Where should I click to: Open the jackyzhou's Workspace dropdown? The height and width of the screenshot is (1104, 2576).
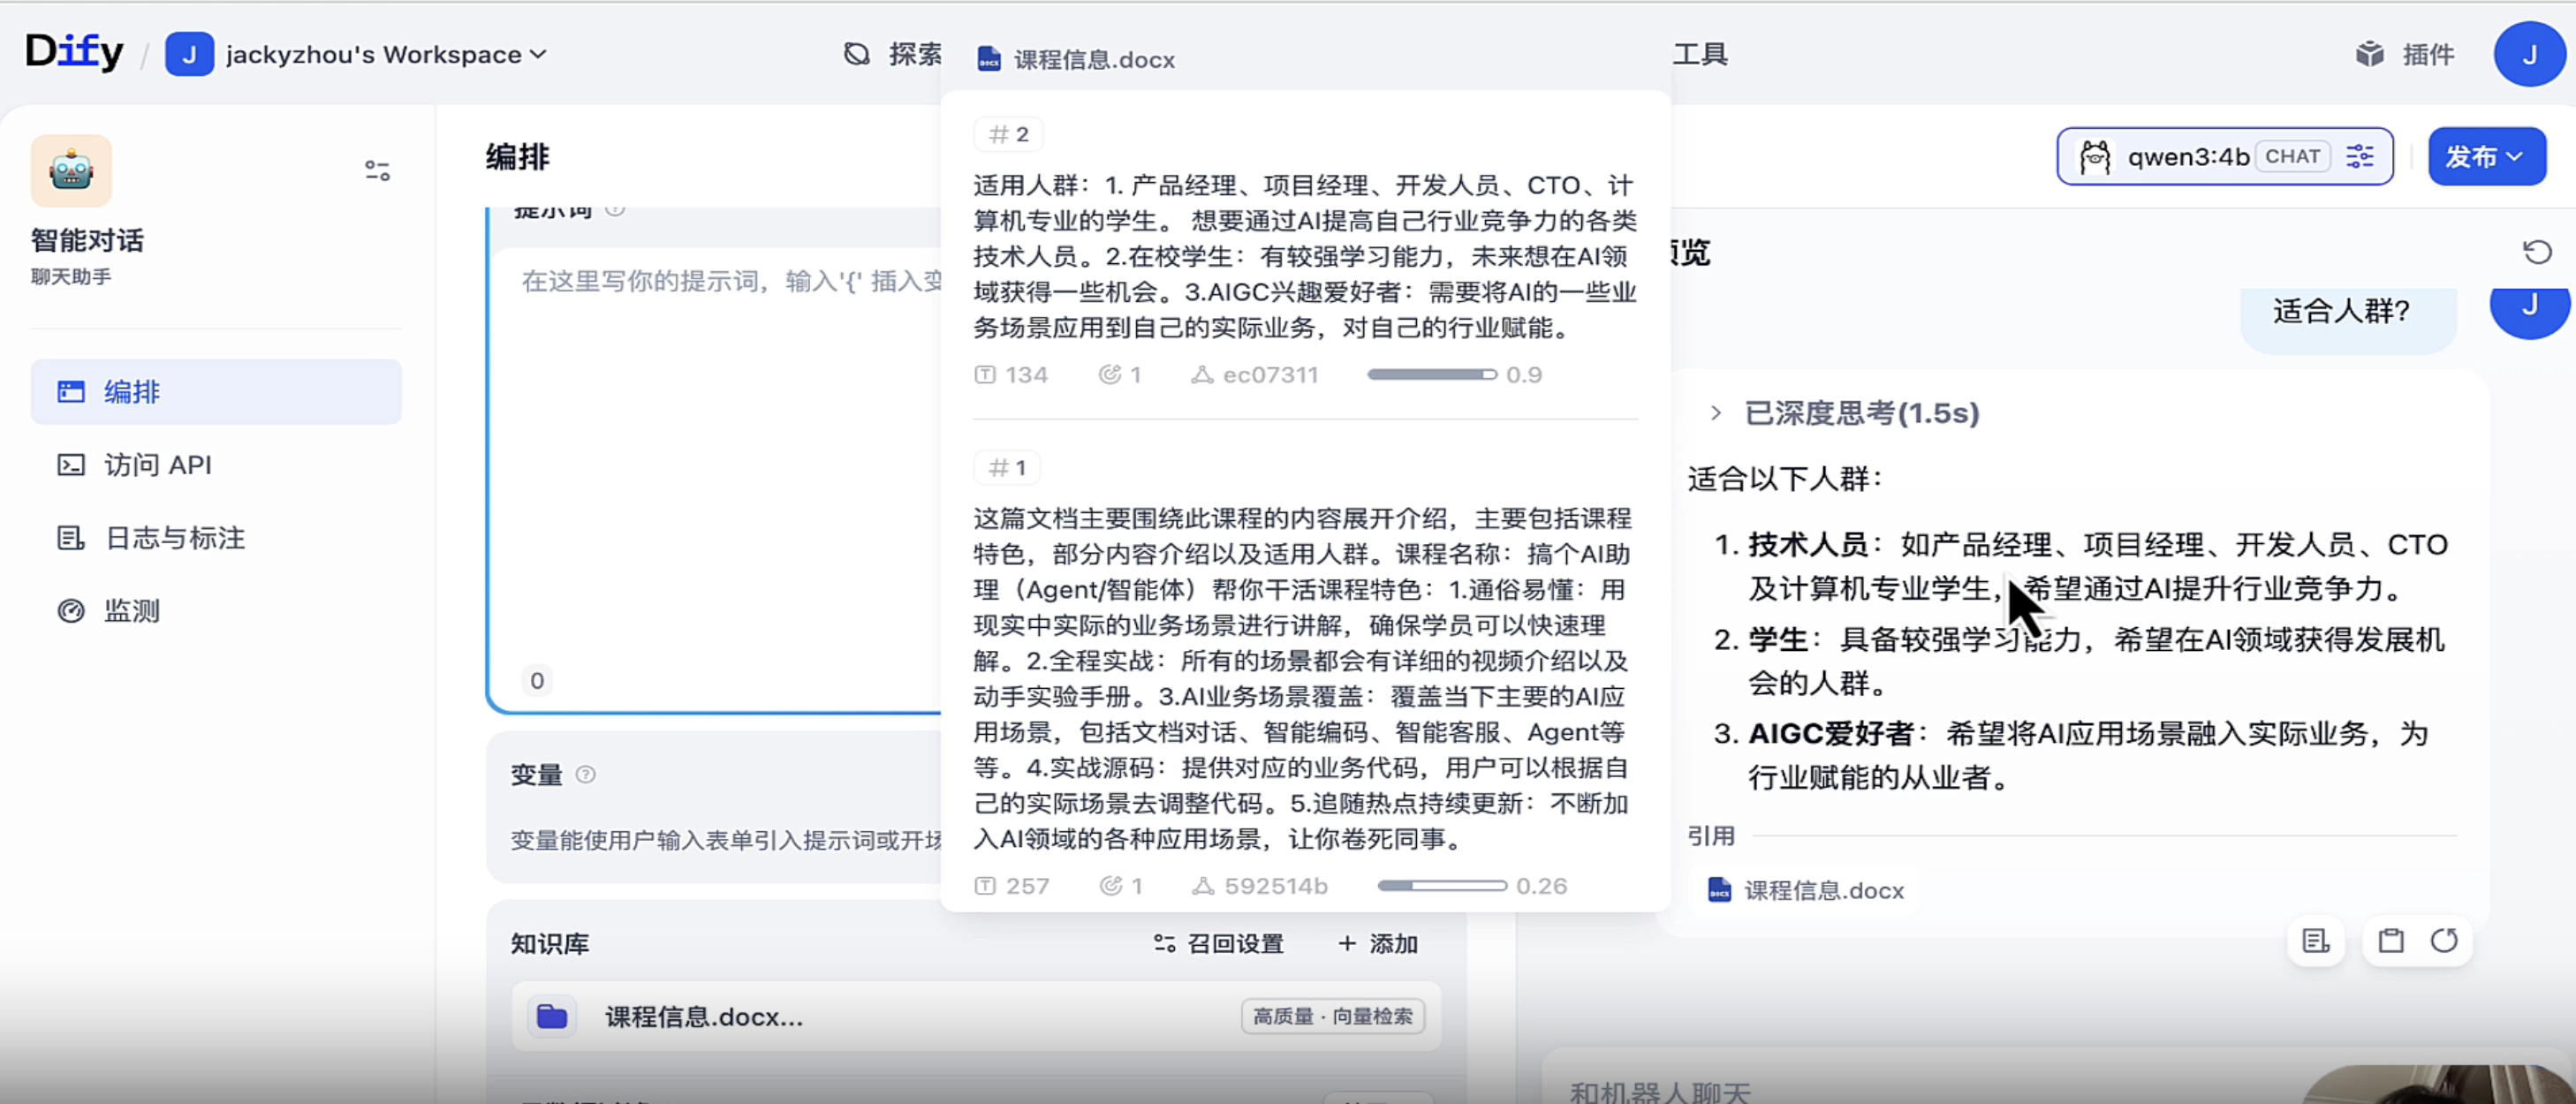coord(385,54)
